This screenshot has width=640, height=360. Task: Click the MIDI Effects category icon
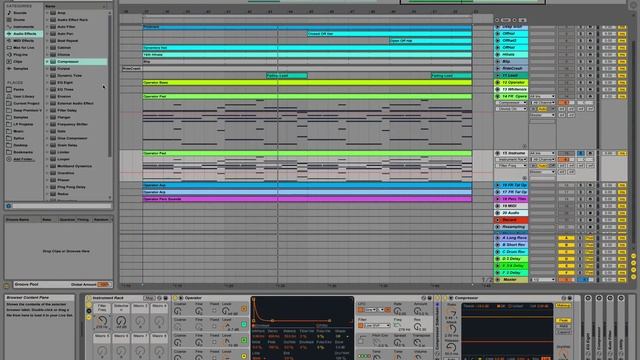pos(9,40)
